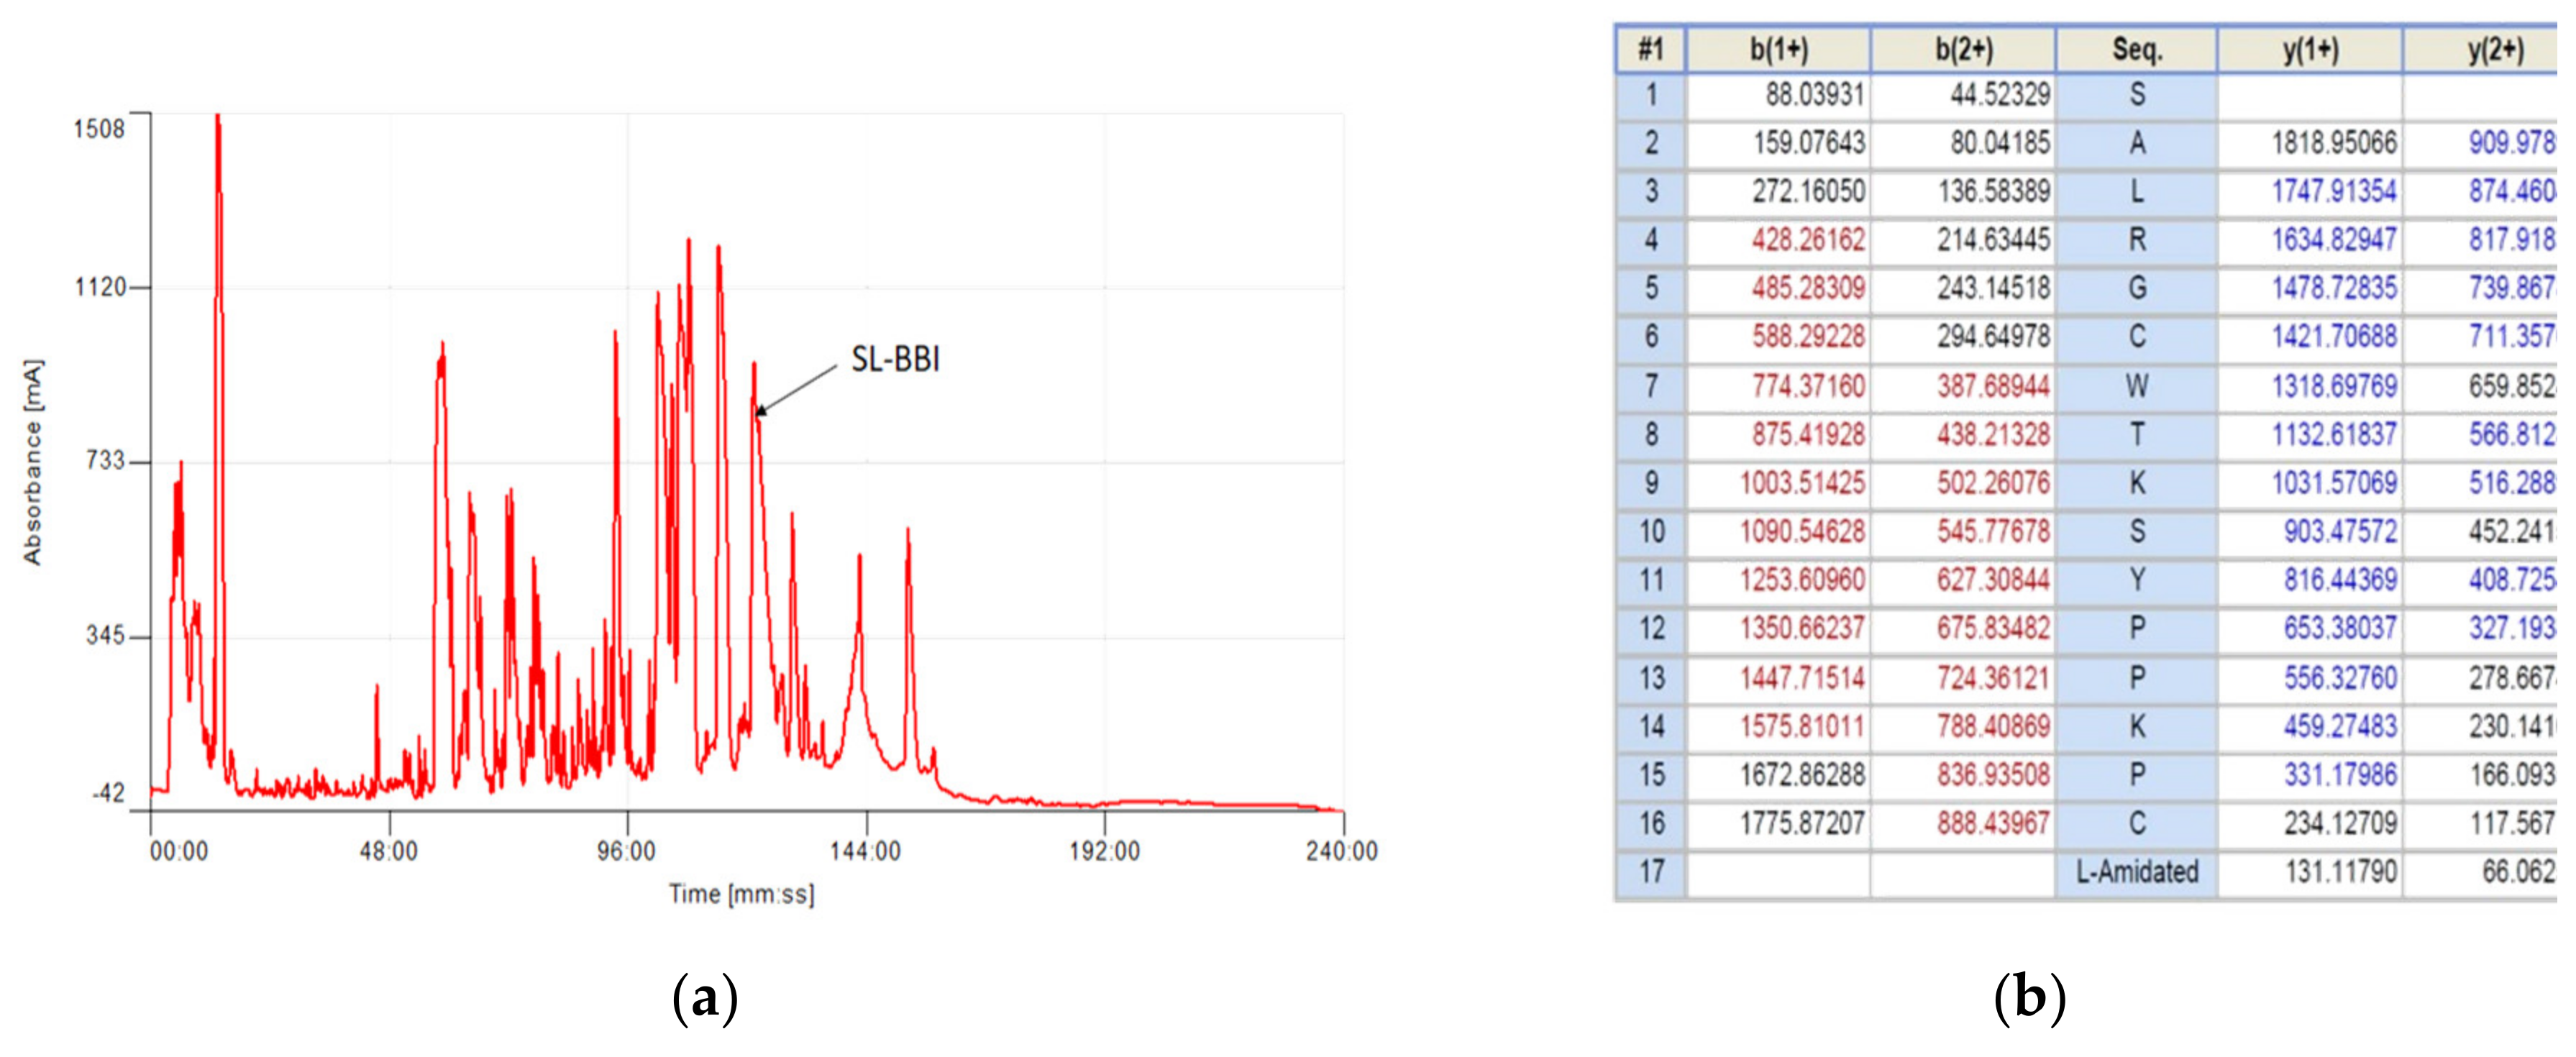Click the 96:00 time axis tick

pyautogui.click(x=626, y=851)
